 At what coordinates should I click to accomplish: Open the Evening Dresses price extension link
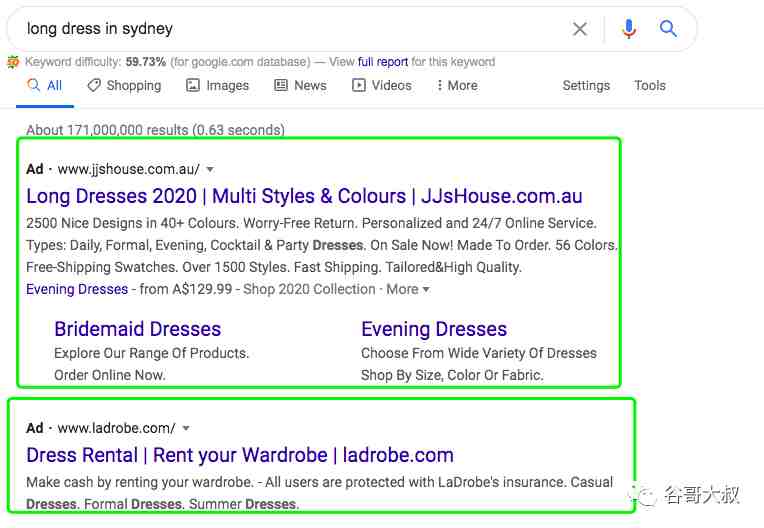(x=77, y=289)
